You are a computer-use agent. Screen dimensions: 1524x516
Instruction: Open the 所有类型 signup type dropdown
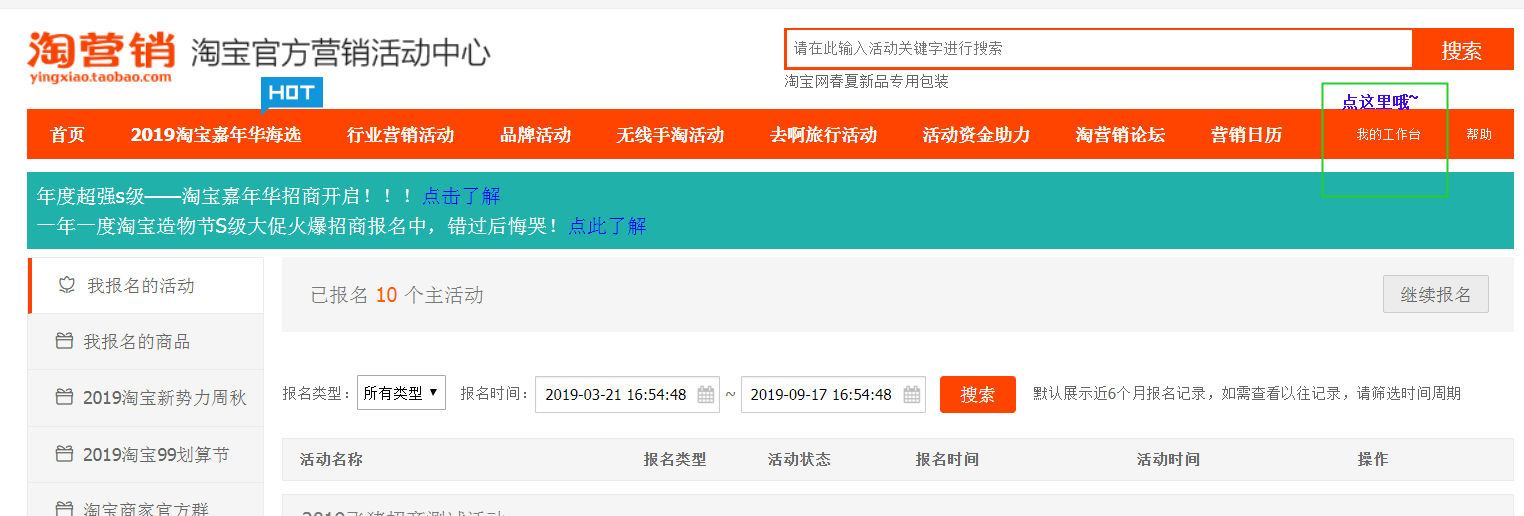pyautogui.click(x=401, y=393)
